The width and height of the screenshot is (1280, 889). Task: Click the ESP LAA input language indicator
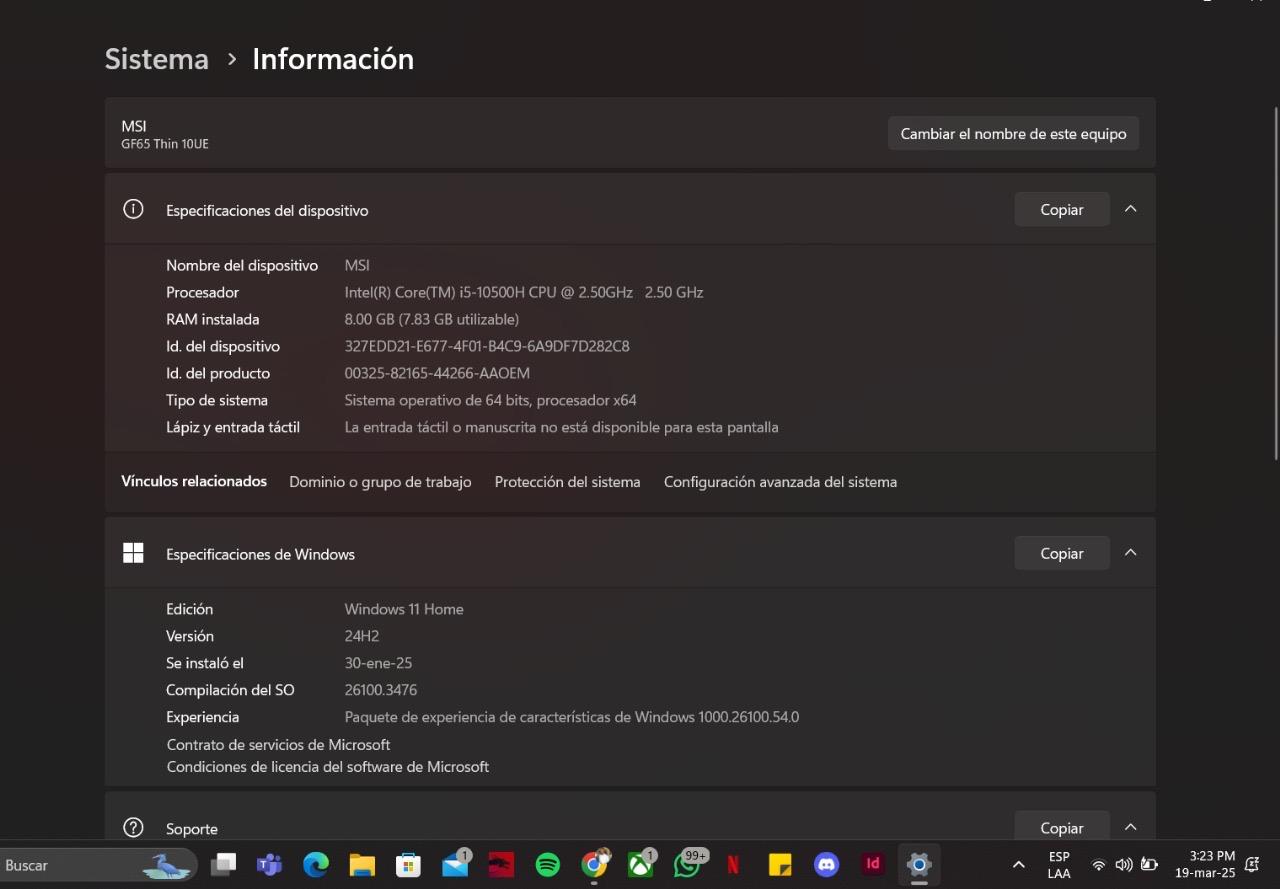pos(1059,865)
